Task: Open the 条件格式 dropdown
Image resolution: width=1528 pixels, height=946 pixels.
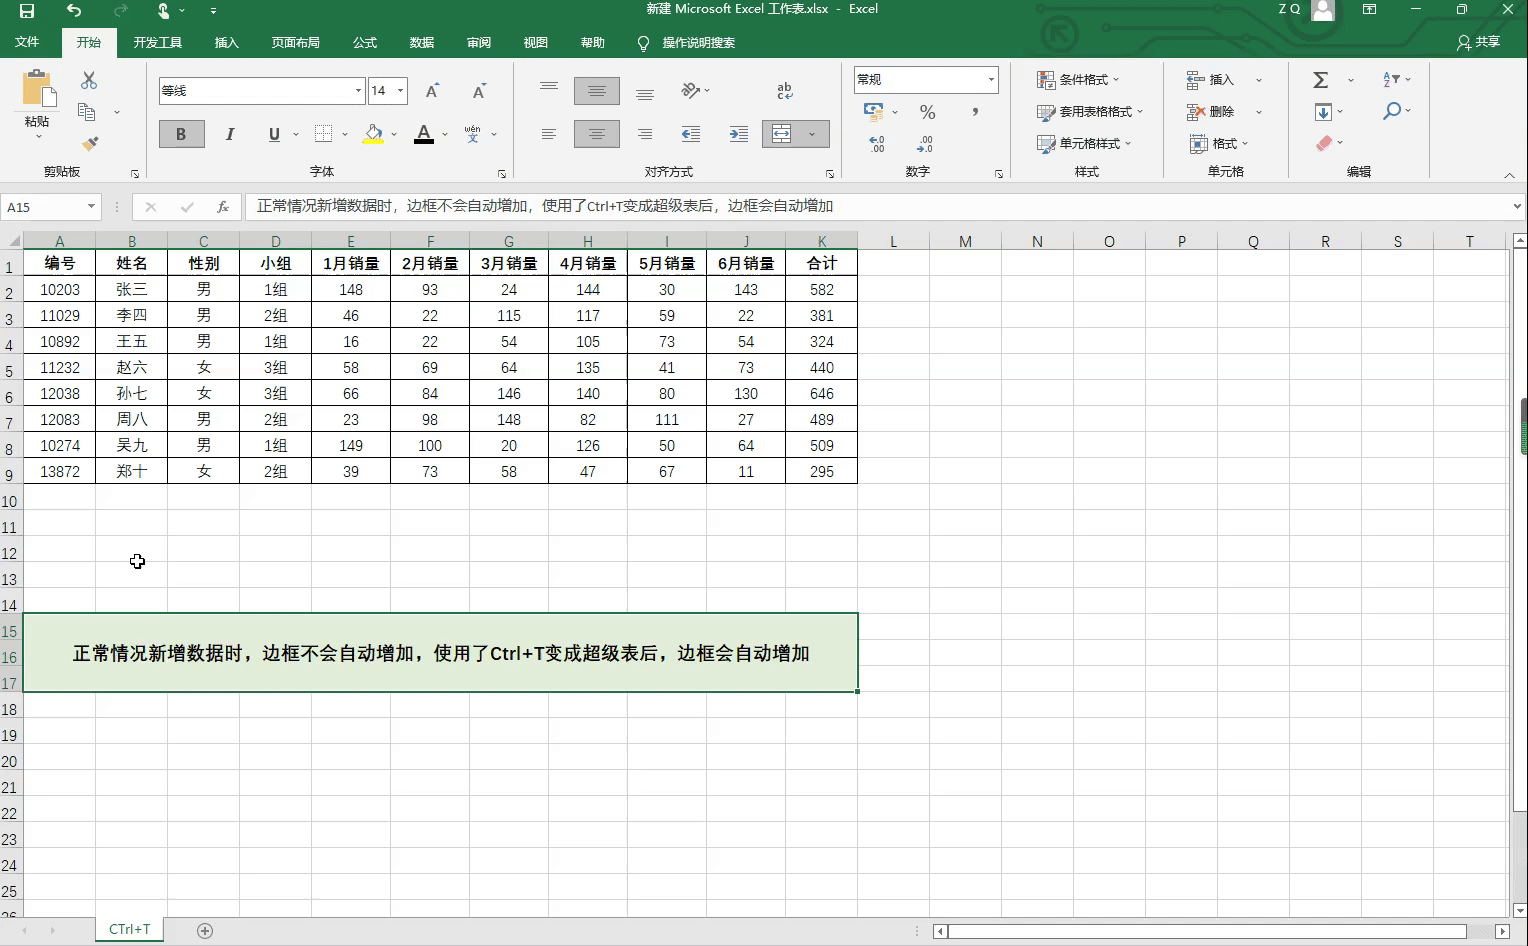Action: click(1078, 80)
